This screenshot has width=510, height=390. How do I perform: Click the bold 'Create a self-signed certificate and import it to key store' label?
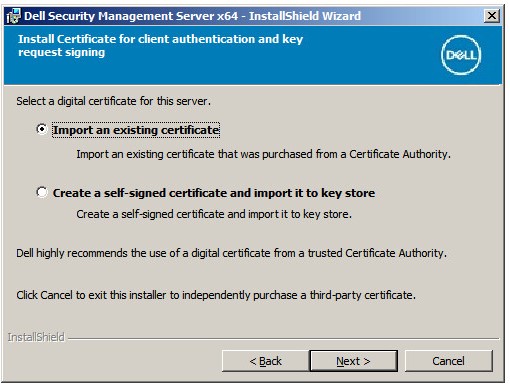(214, 193)
